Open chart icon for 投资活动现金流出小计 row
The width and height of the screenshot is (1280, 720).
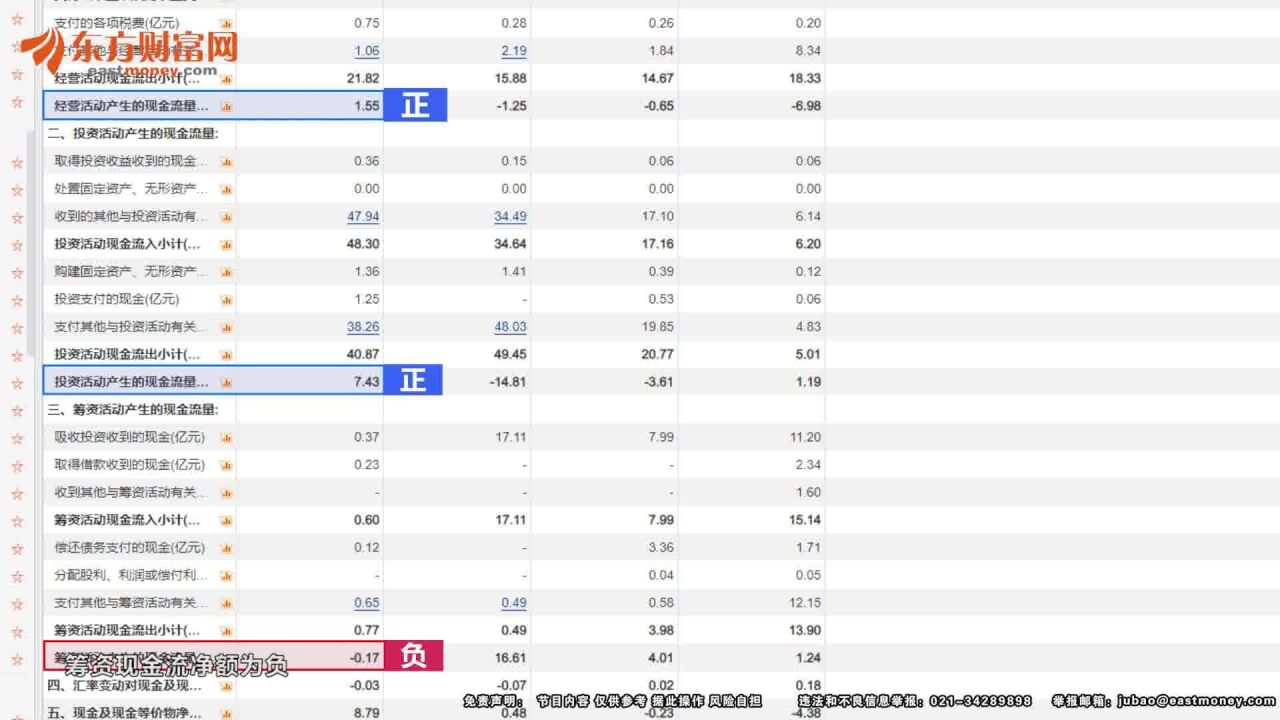coord(226,355)
